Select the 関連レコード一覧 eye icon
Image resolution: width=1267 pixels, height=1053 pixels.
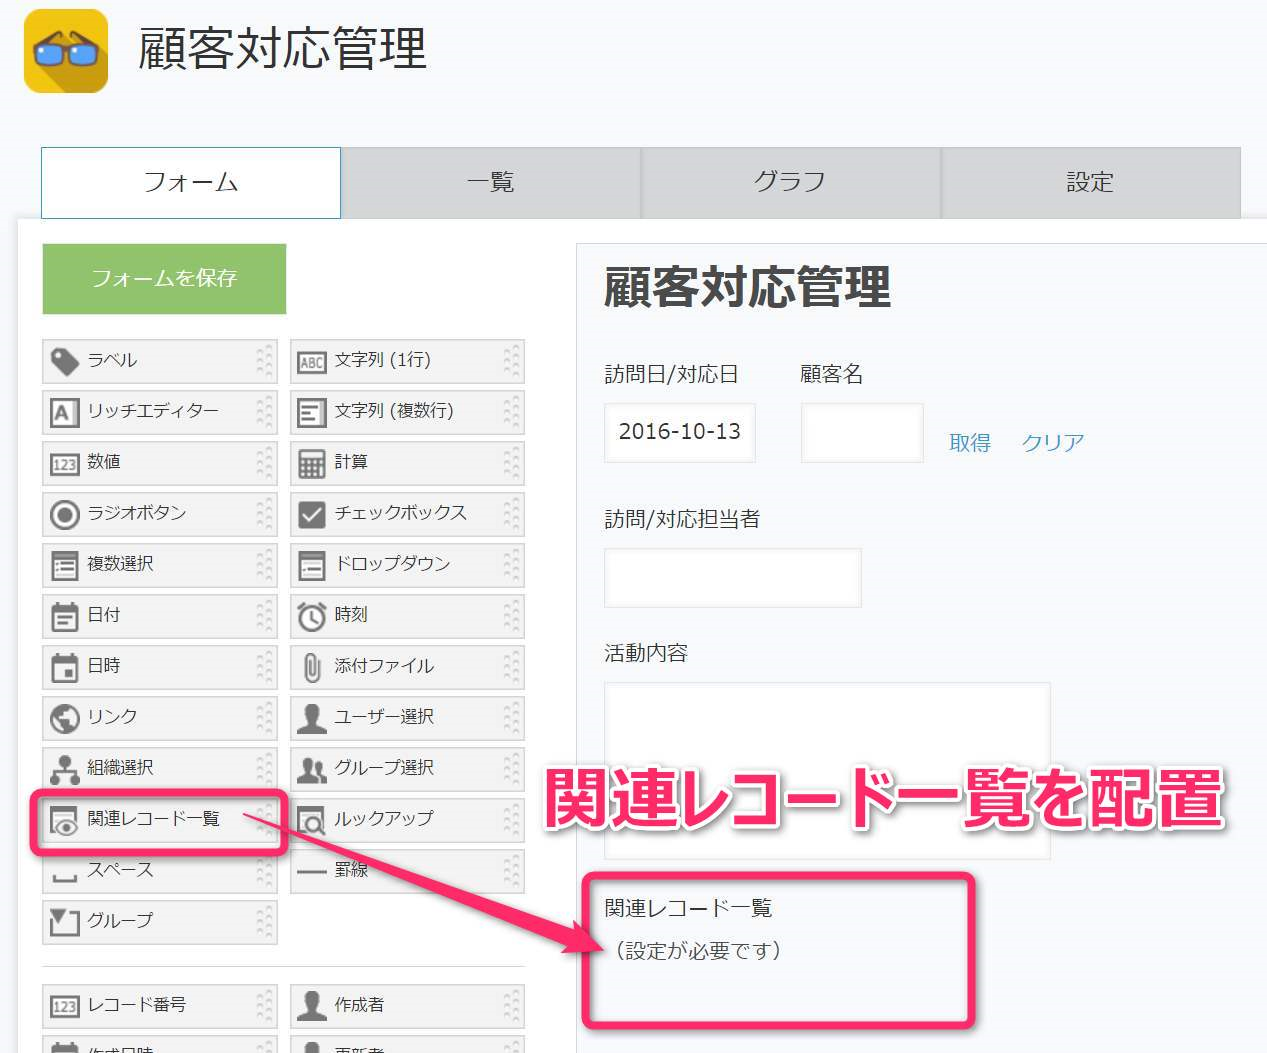(x=65, y=820)
